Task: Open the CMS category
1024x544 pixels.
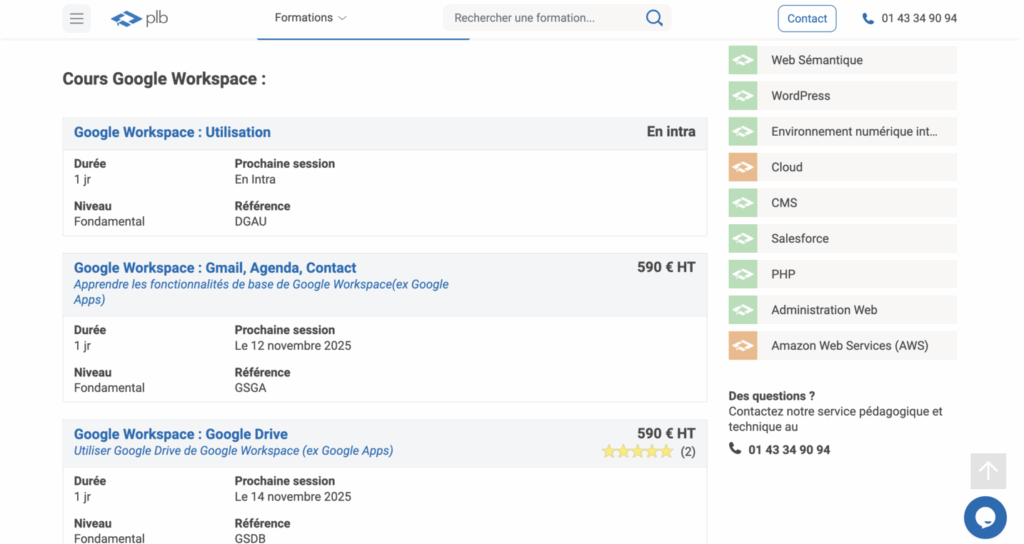Action: (x=842, y=202)
